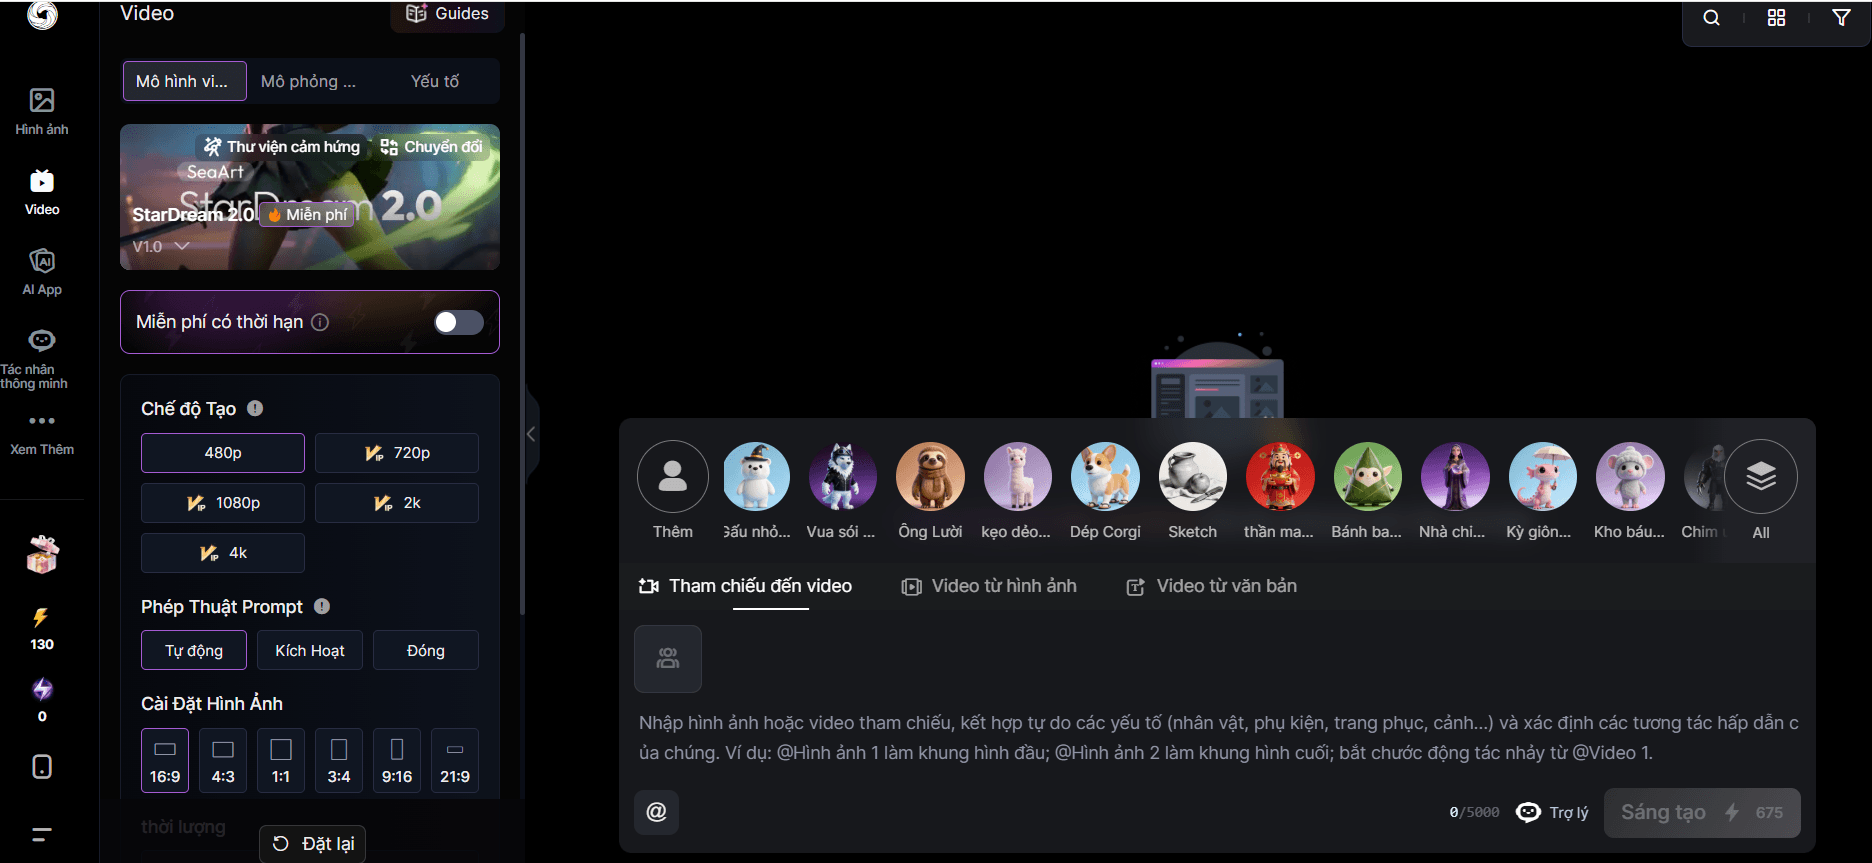Open the Video section in the sidebar
Viewport: 1872px width, 863px height.
coord(42,192)
